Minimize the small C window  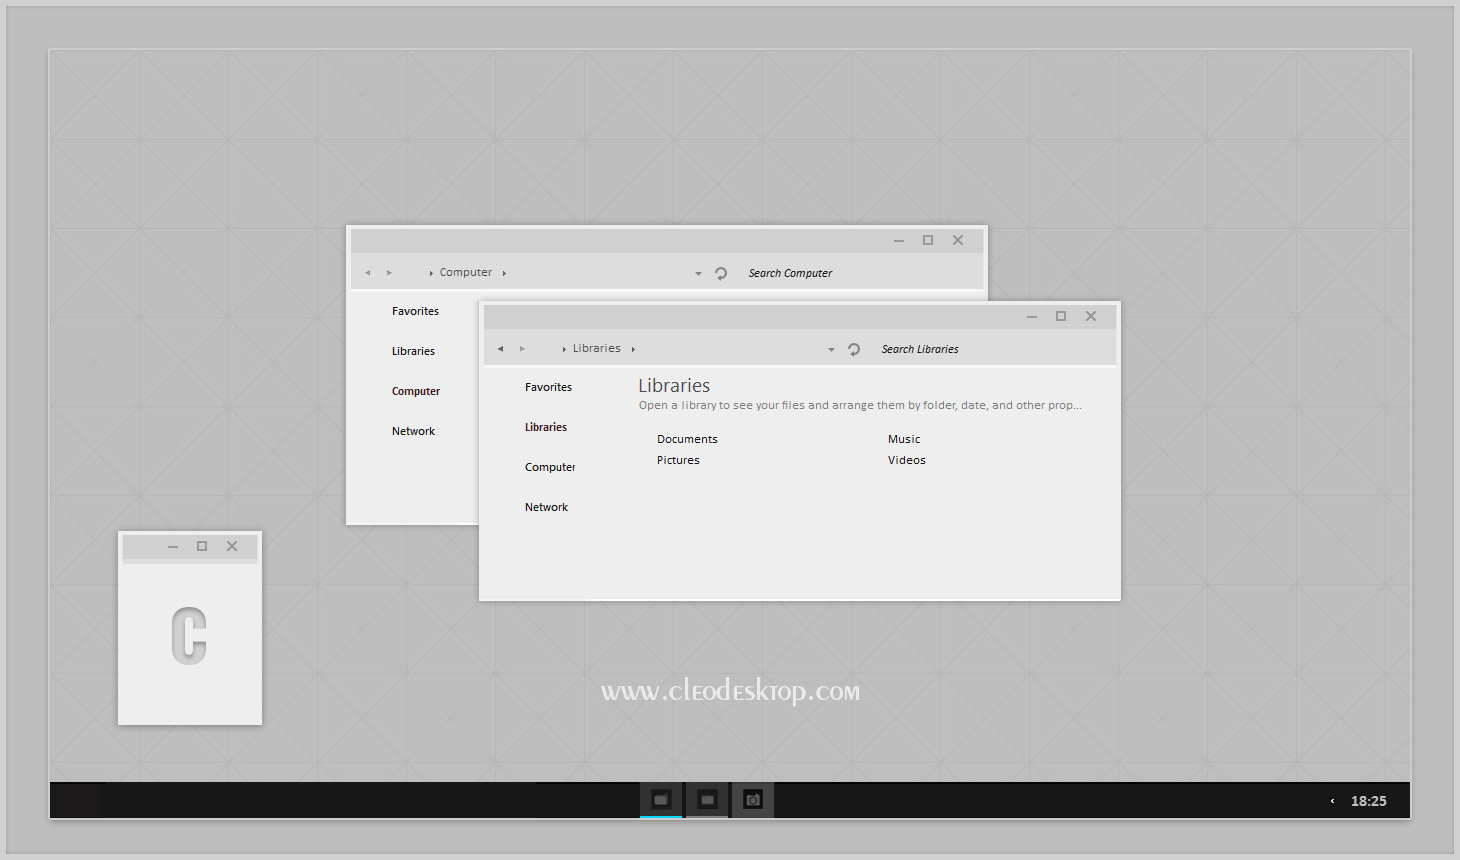173,547
